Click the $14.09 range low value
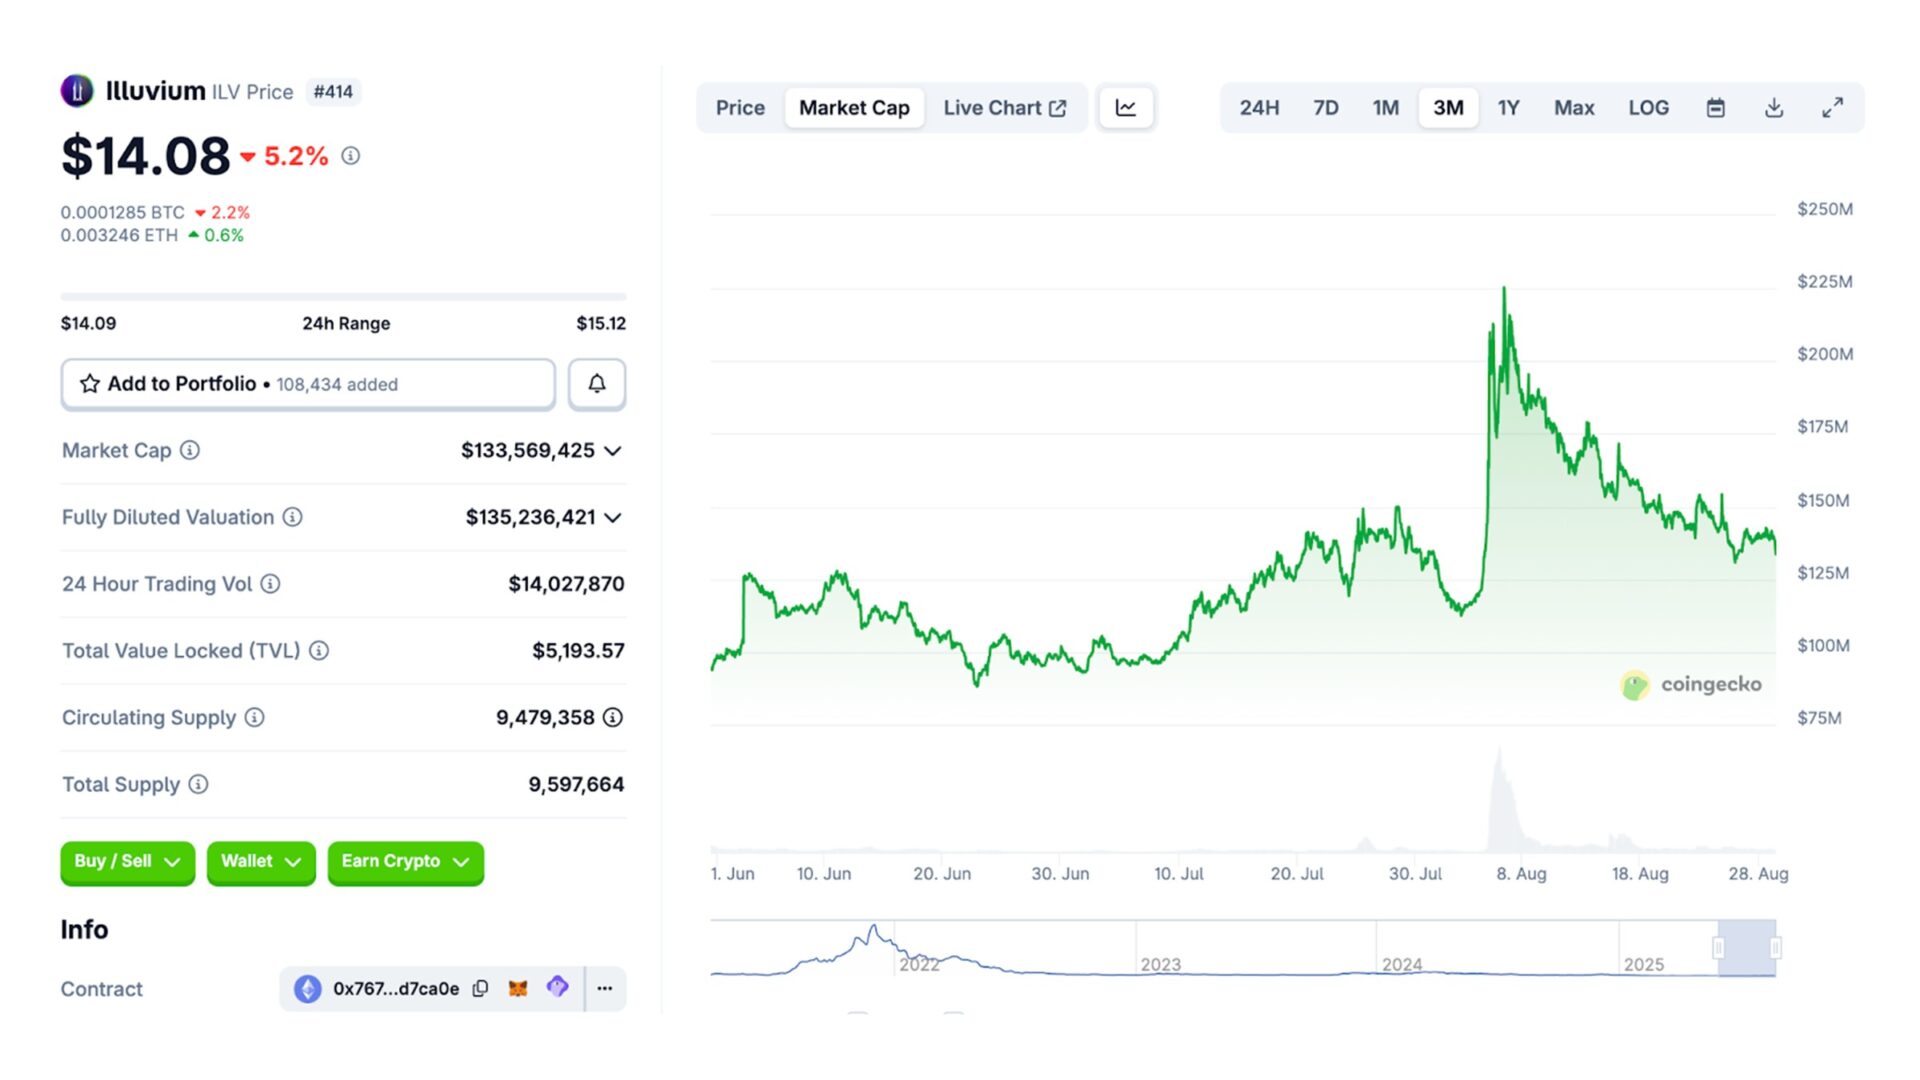 [88, 324]
